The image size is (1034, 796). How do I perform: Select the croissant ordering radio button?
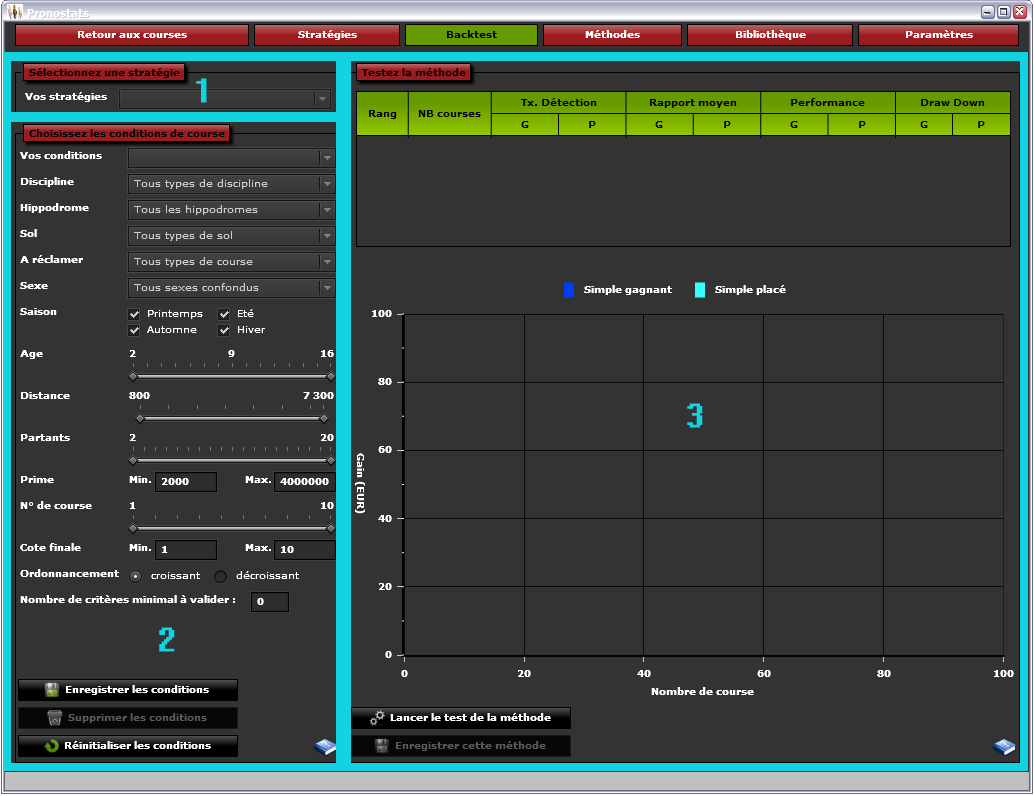coord(136,576)
